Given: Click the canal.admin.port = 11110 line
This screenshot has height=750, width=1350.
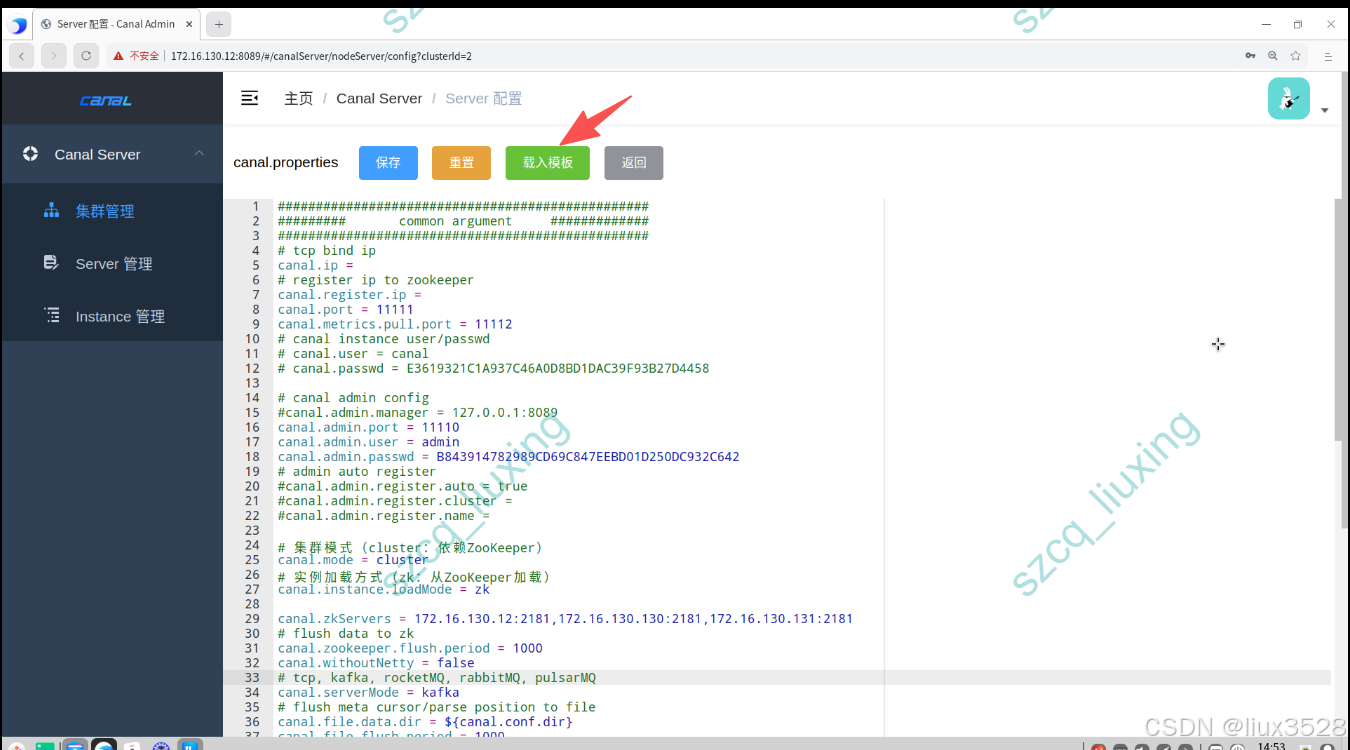Looking at the screenshot, I should [x=369, y=427].
